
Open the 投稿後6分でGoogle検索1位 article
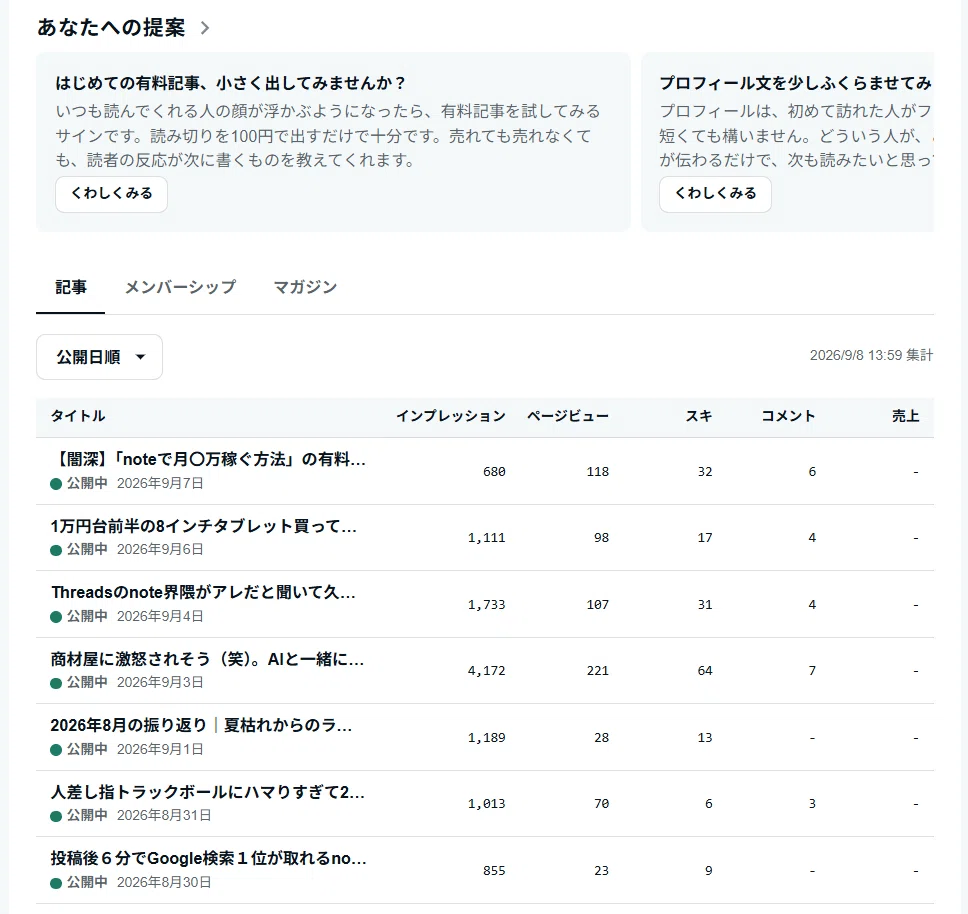(209, 858)
